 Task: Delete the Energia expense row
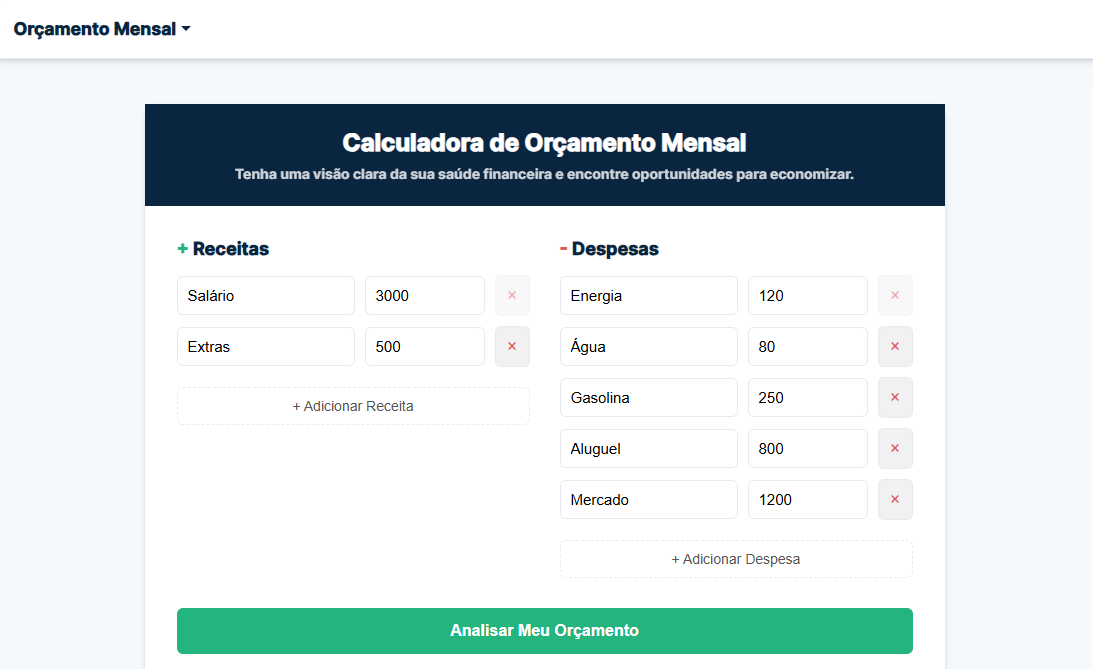[895, 295]
